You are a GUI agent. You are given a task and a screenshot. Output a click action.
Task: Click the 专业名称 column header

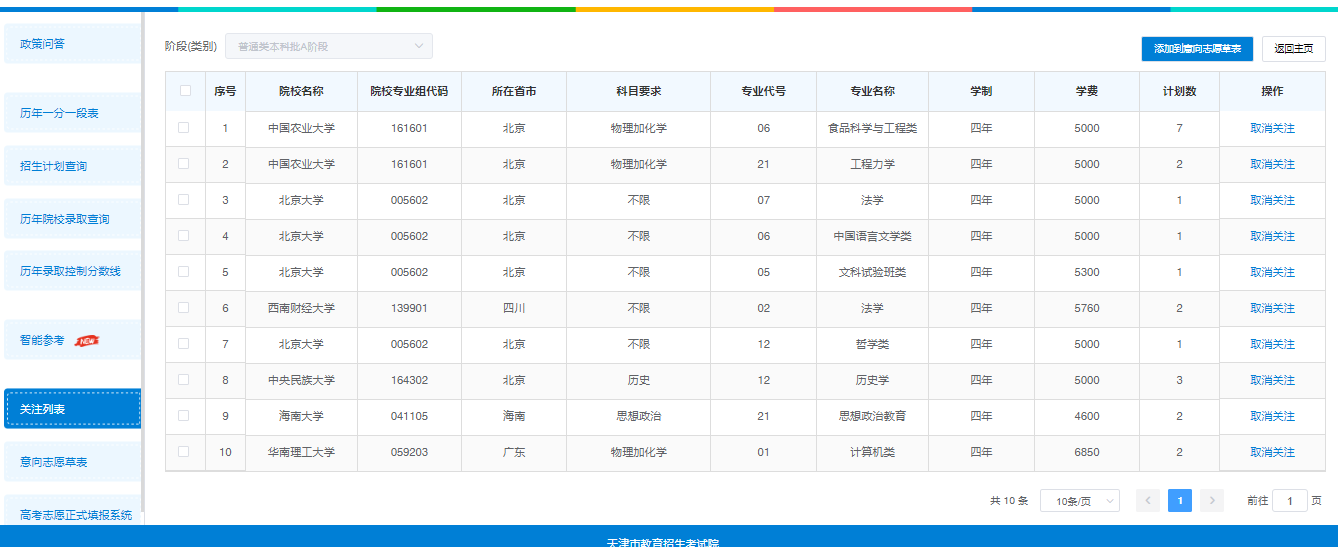click(872, 91)
